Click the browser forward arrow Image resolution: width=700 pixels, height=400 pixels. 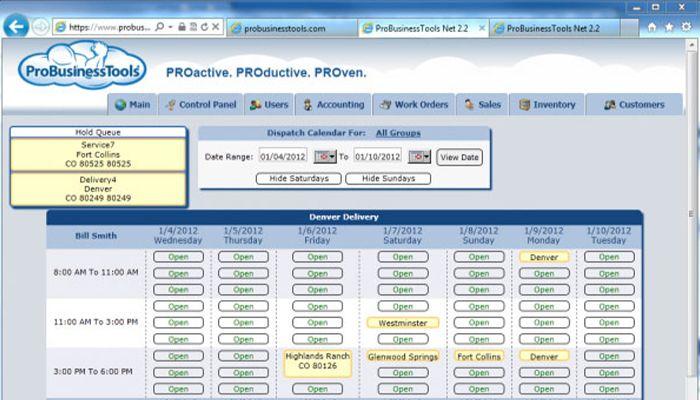pyautogui.click(x=41, y=27)
